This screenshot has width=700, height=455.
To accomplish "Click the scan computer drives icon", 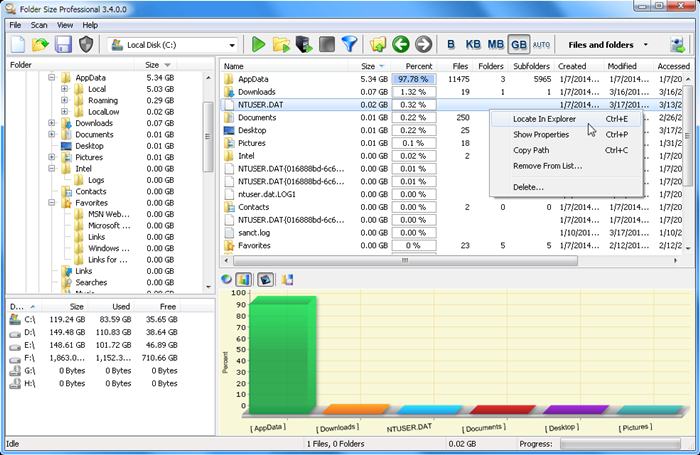I will click(304, 45).
